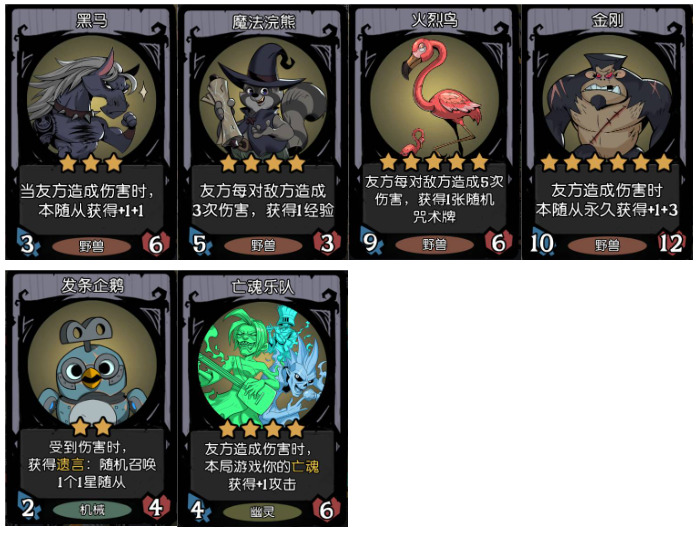Click the health heart 4 on 发条企鹅

156,508
